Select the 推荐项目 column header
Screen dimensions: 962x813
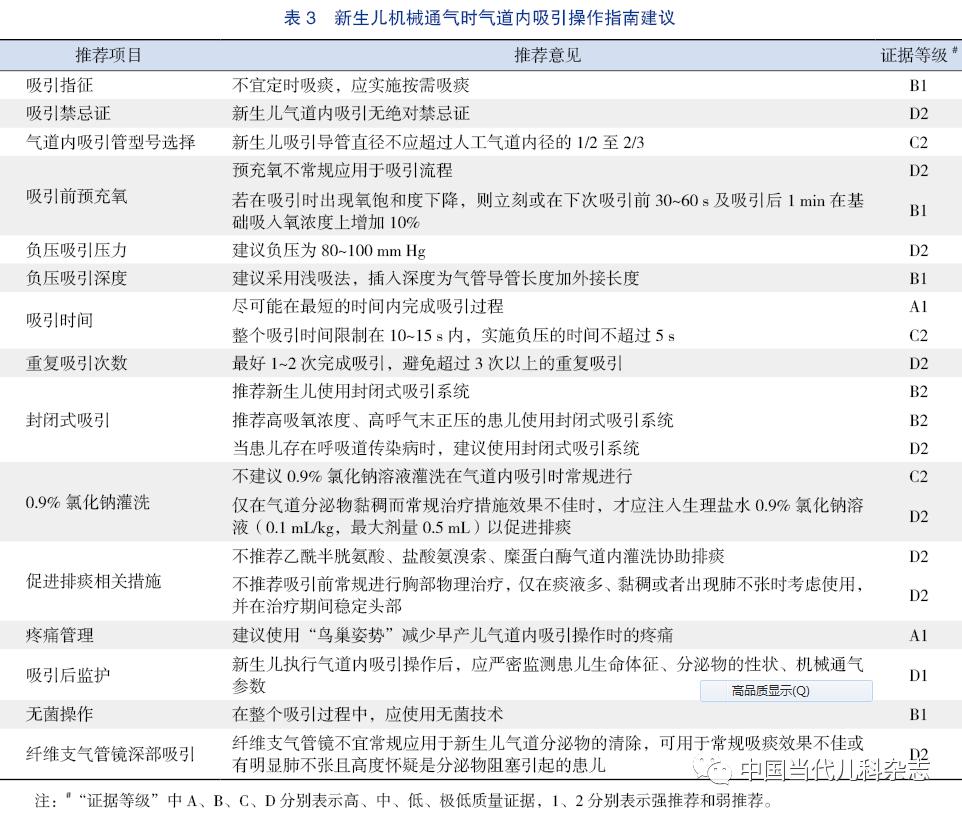109,55
